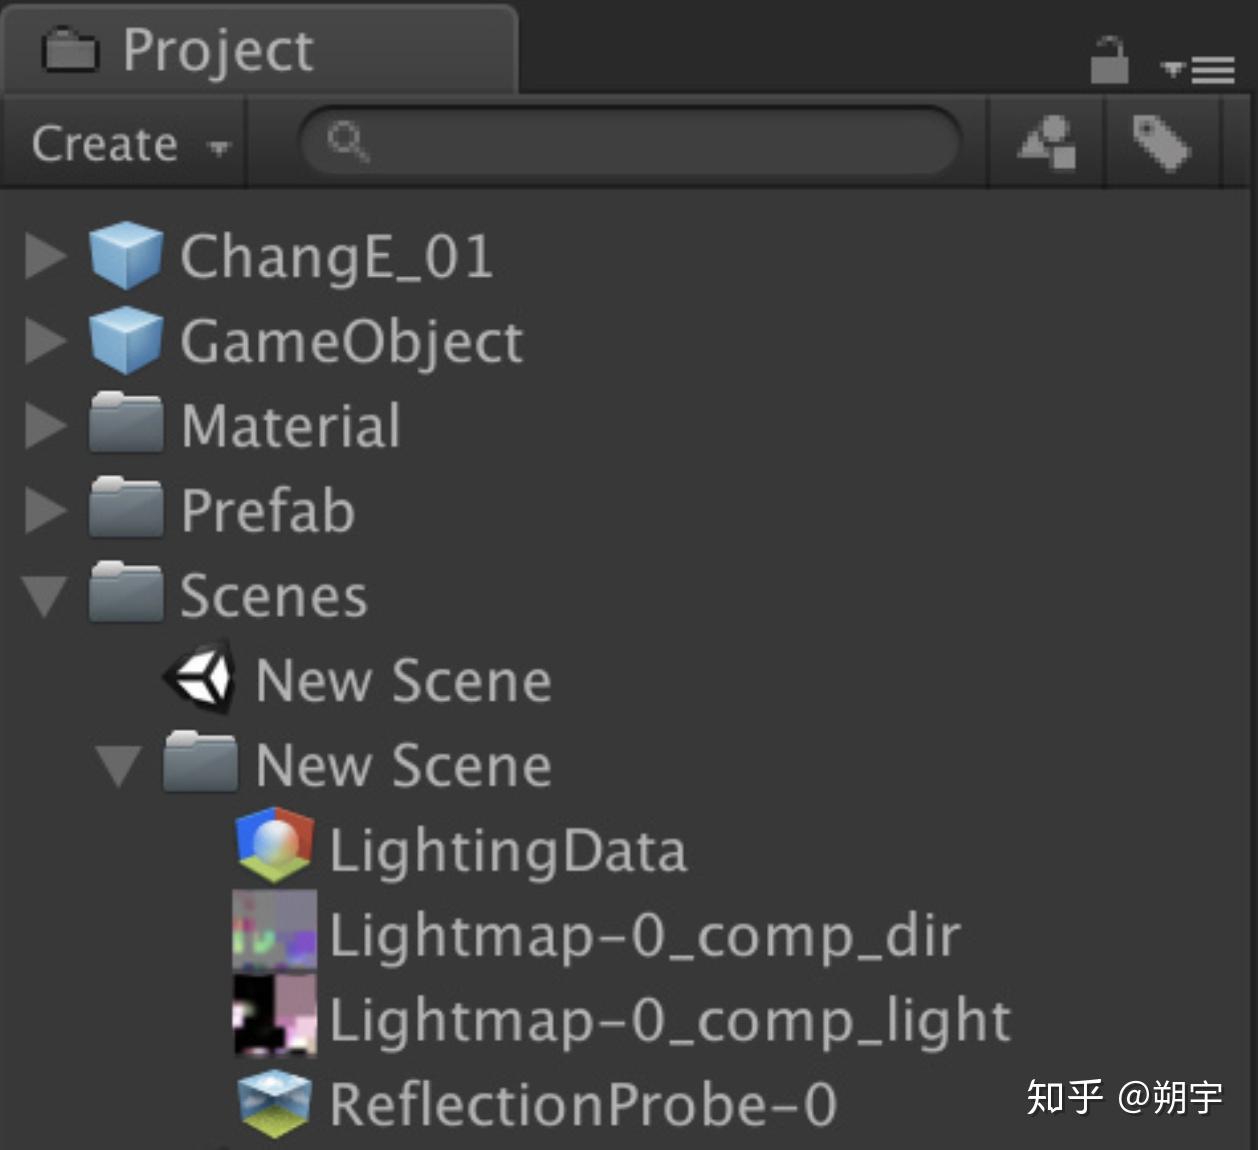Click the GameObject prefab cube icon

tap(126, 341)
